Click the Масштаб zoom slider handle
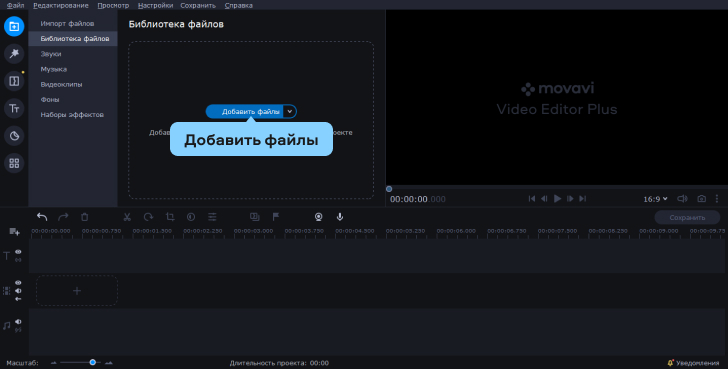 [92, 362]
